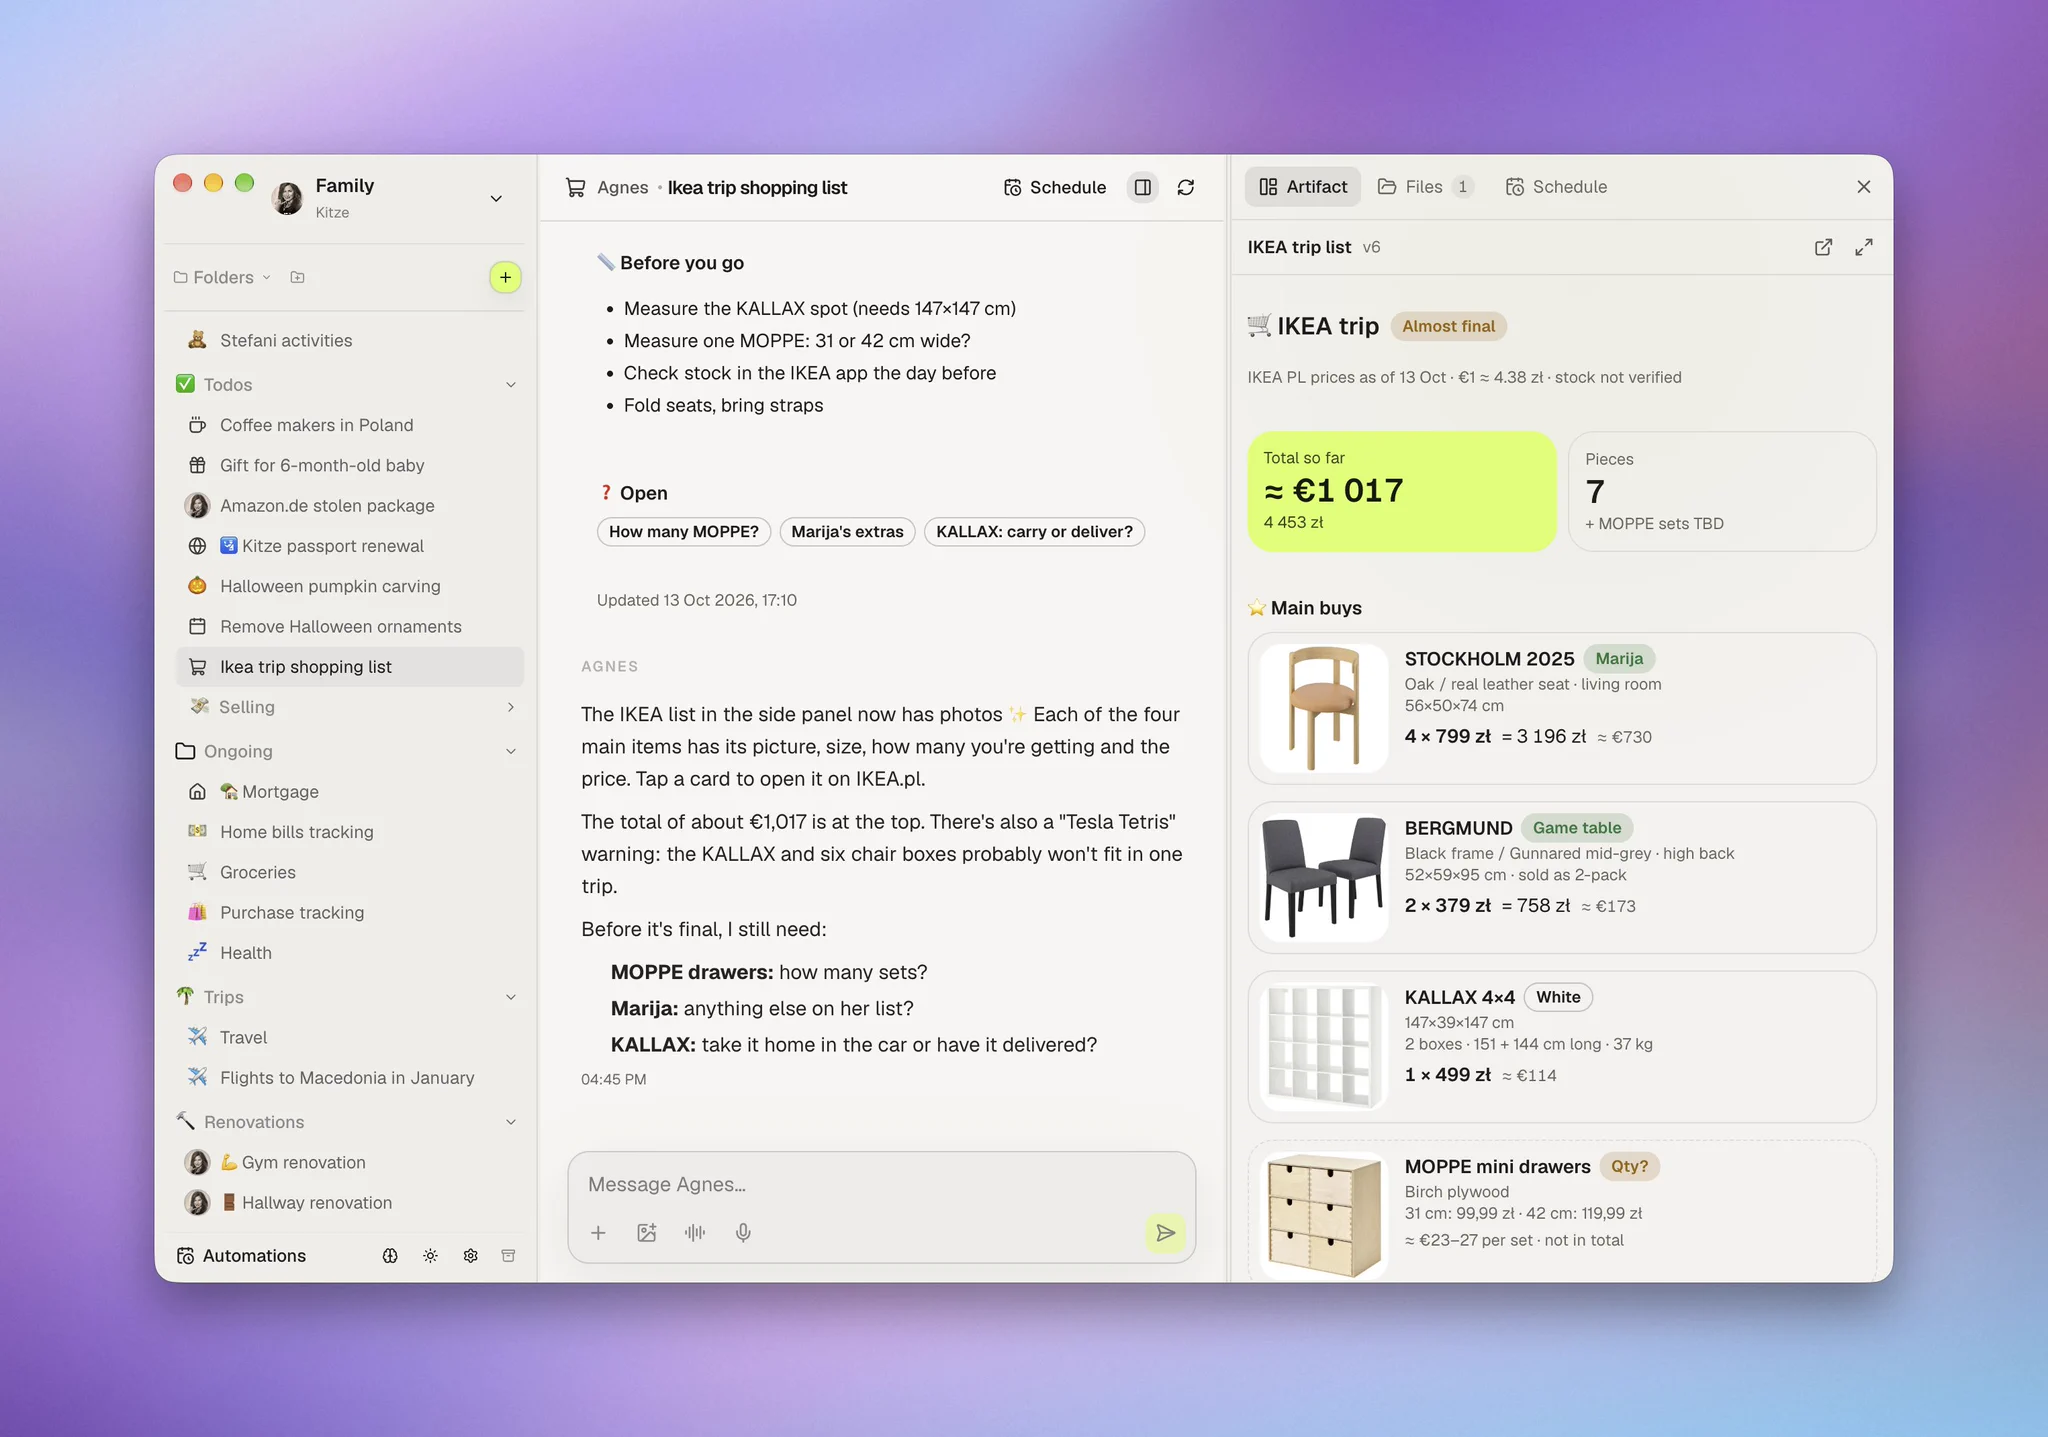Focus the Message Agnes input field

point(880,1185)
